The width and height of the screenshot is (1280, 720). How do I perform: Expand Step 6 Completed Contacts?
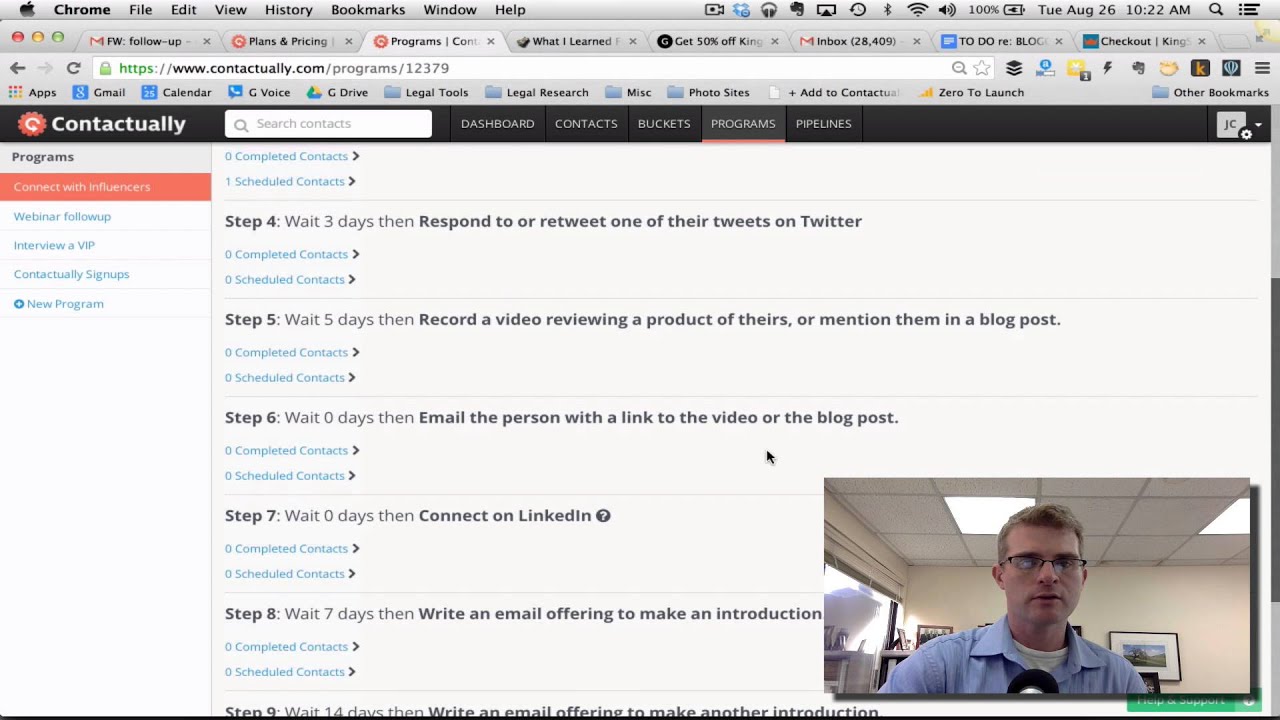coord(292,451)
